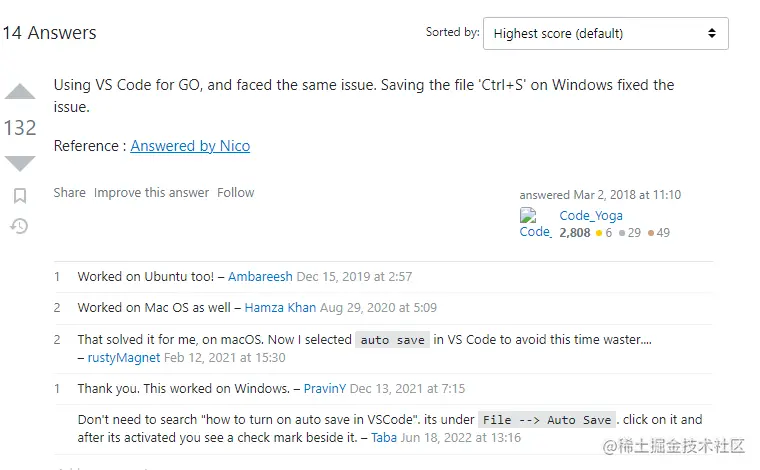Open Taba's profile link
Screen dimensions: 760x470
(384, 438)
